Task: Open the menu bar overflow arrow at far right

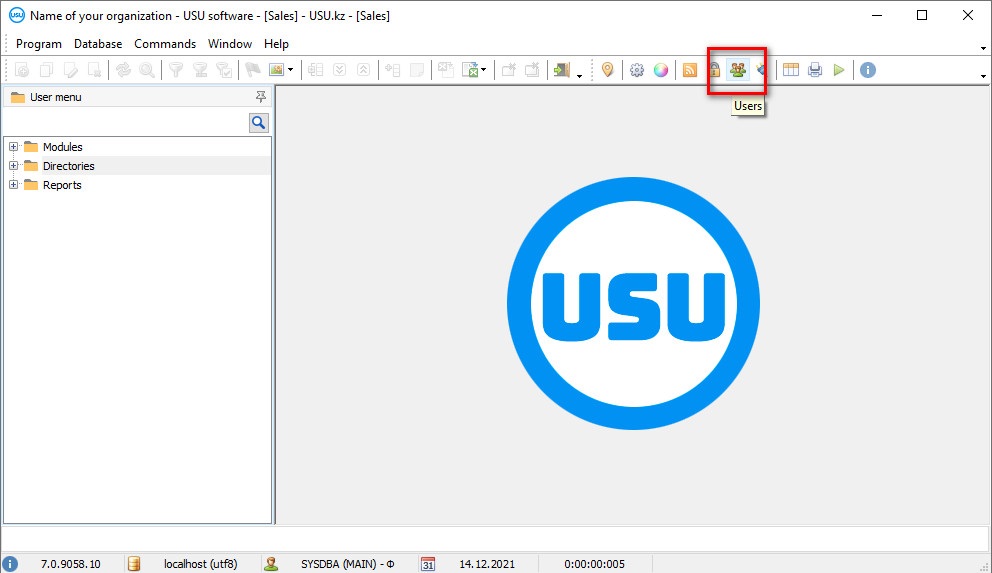Action: click(983, 48)
